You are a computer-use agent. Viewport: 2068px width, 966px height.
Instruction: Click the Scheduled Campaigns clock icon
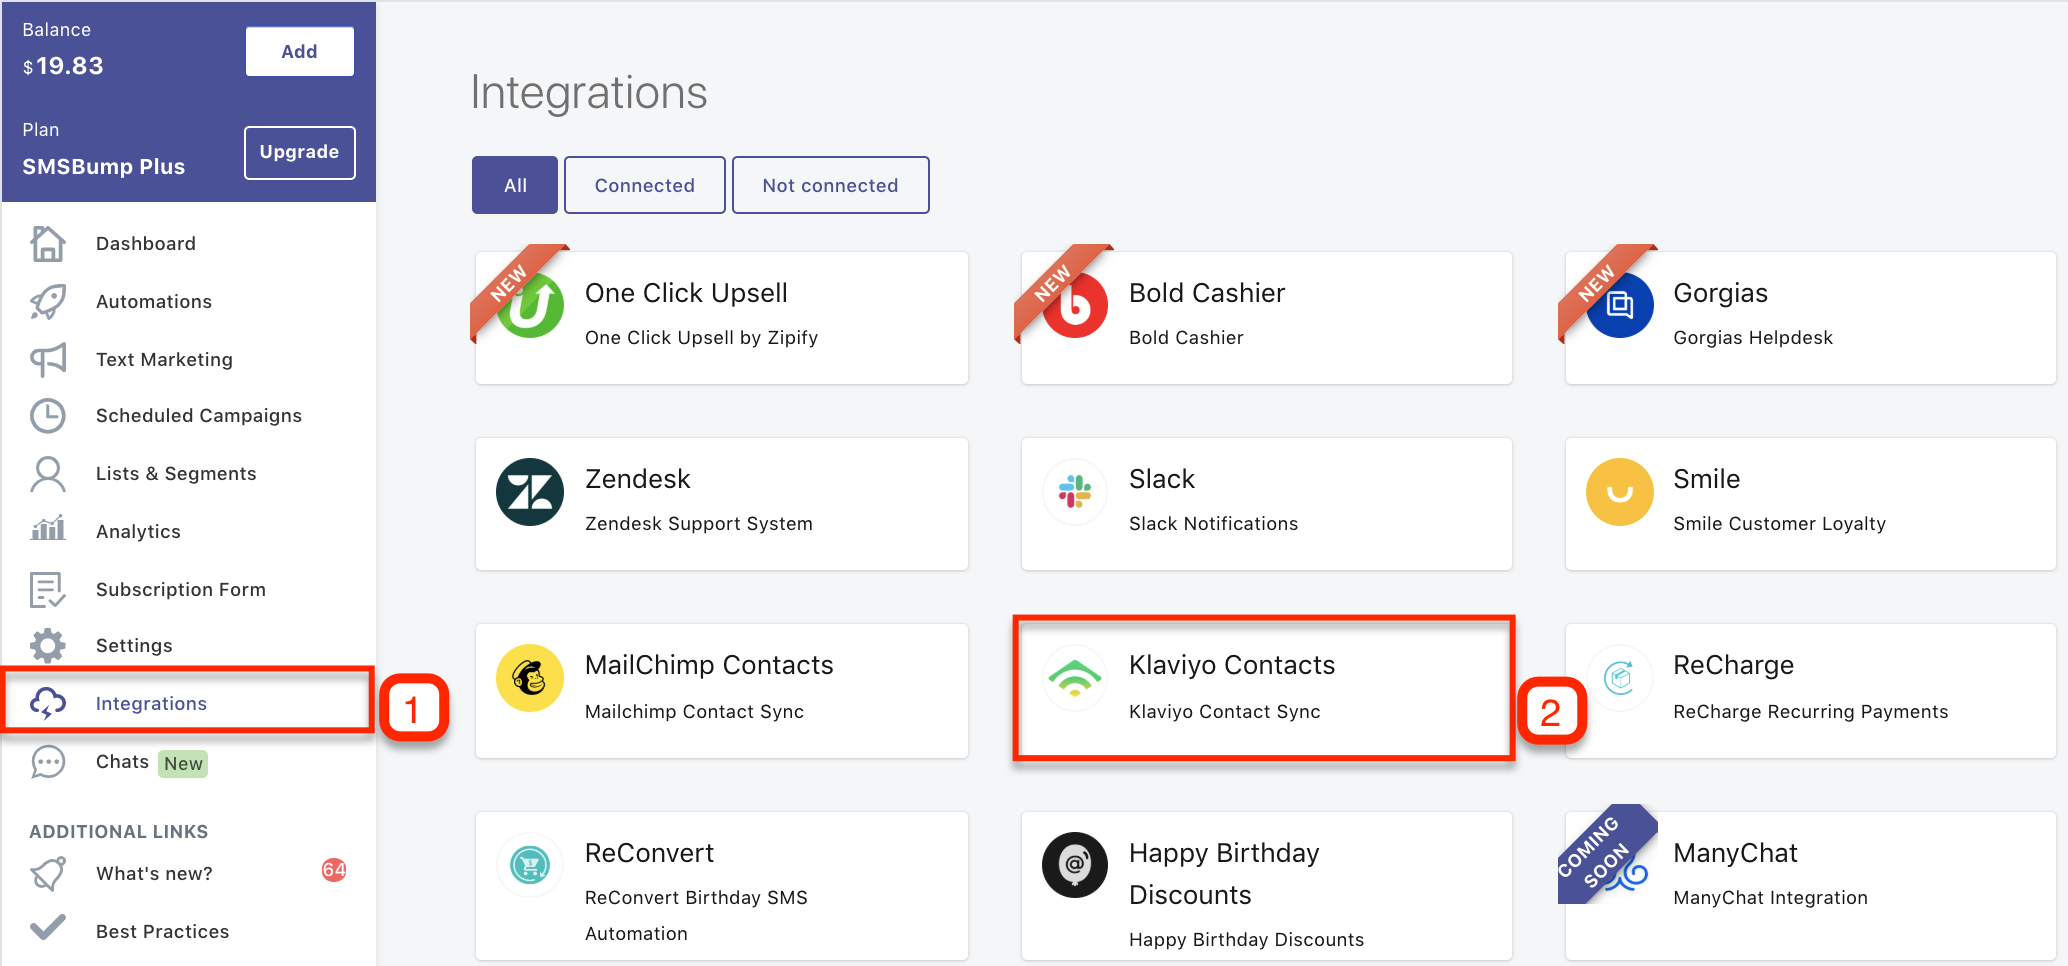pos(47,415)
